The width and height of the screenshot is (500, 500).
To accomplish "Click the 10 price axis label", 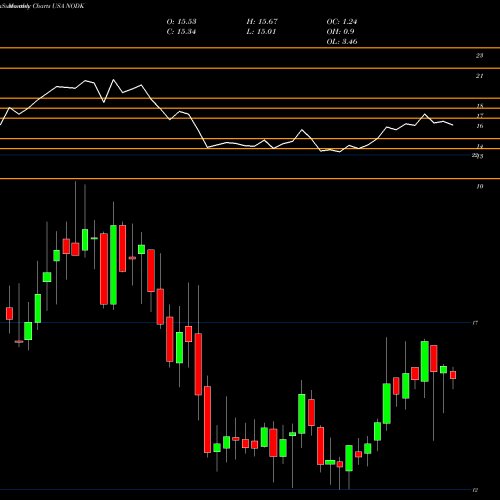I will (x=480, y=186).
